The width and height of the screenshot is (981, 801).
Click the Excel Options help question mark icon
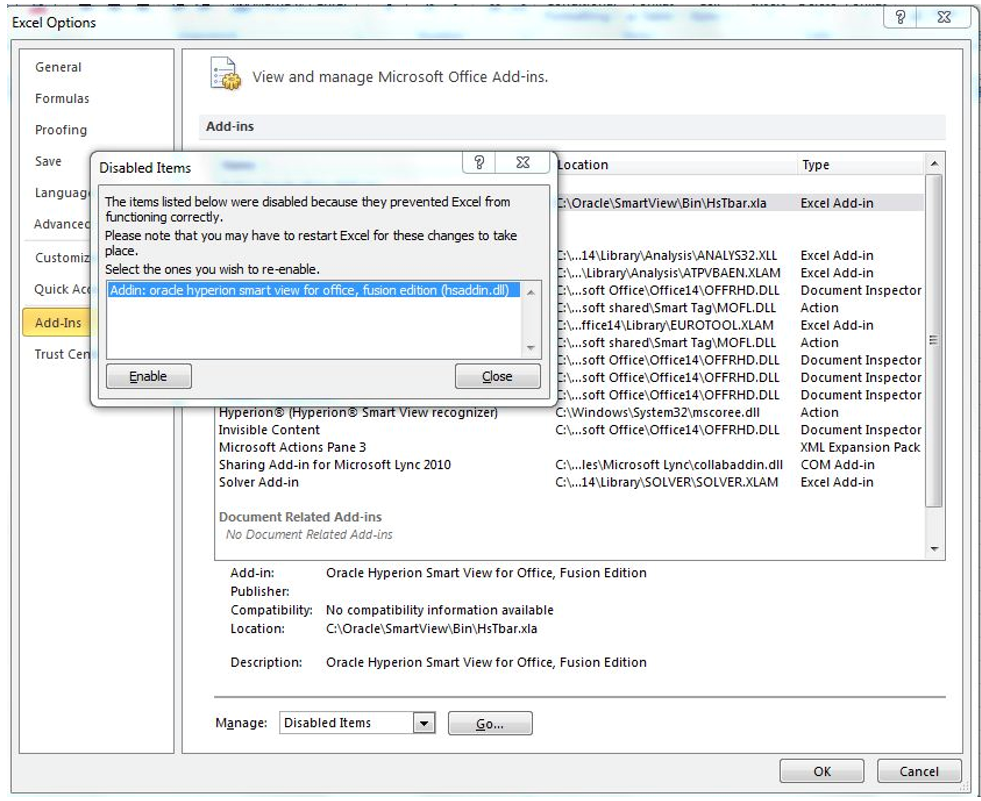tap(900, 17)
